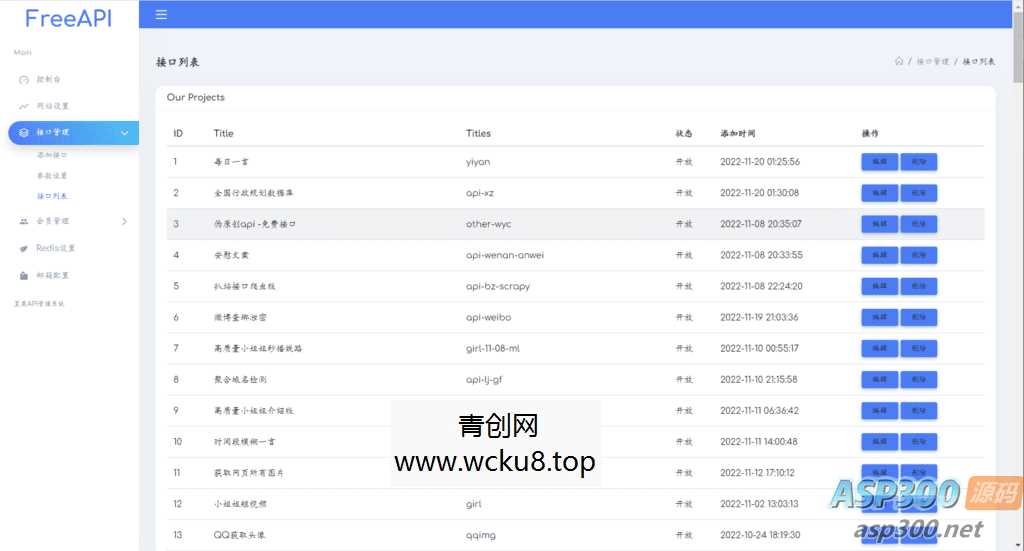Image resolution: width=1024 pixels, height=551 pixels.
Task: Click the 邮箱配置 briefcase icon
Action: [x=24, y=276]
